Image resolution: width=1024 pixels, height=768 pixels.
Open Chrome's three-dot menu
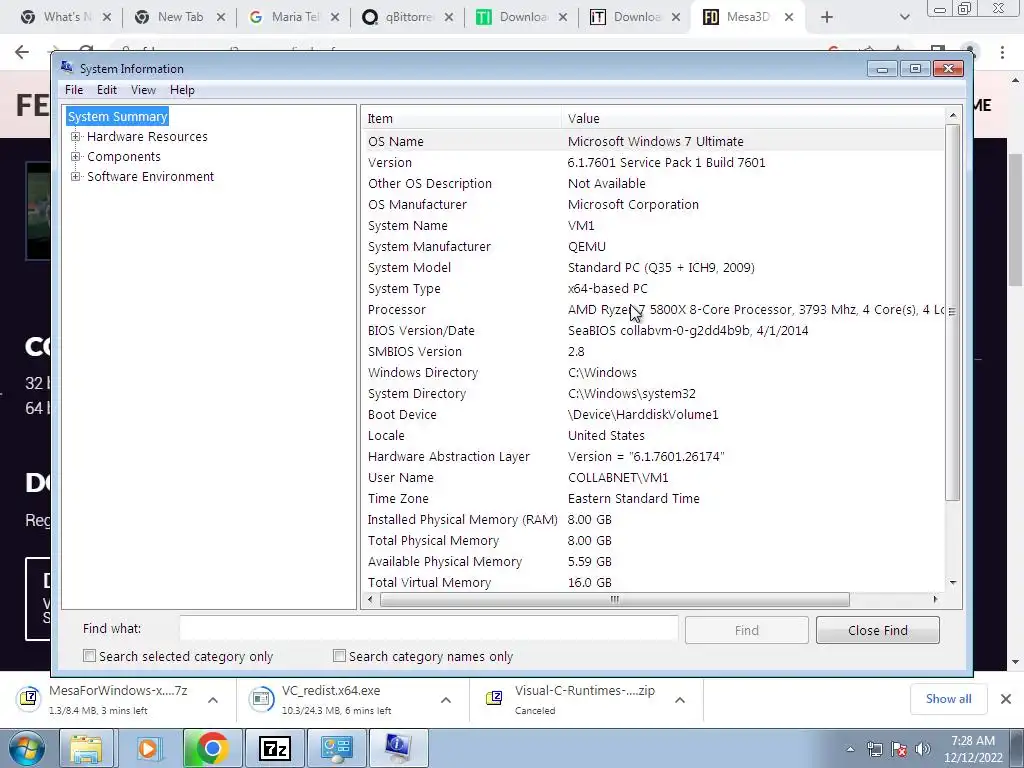click(x=1002, y=52)
